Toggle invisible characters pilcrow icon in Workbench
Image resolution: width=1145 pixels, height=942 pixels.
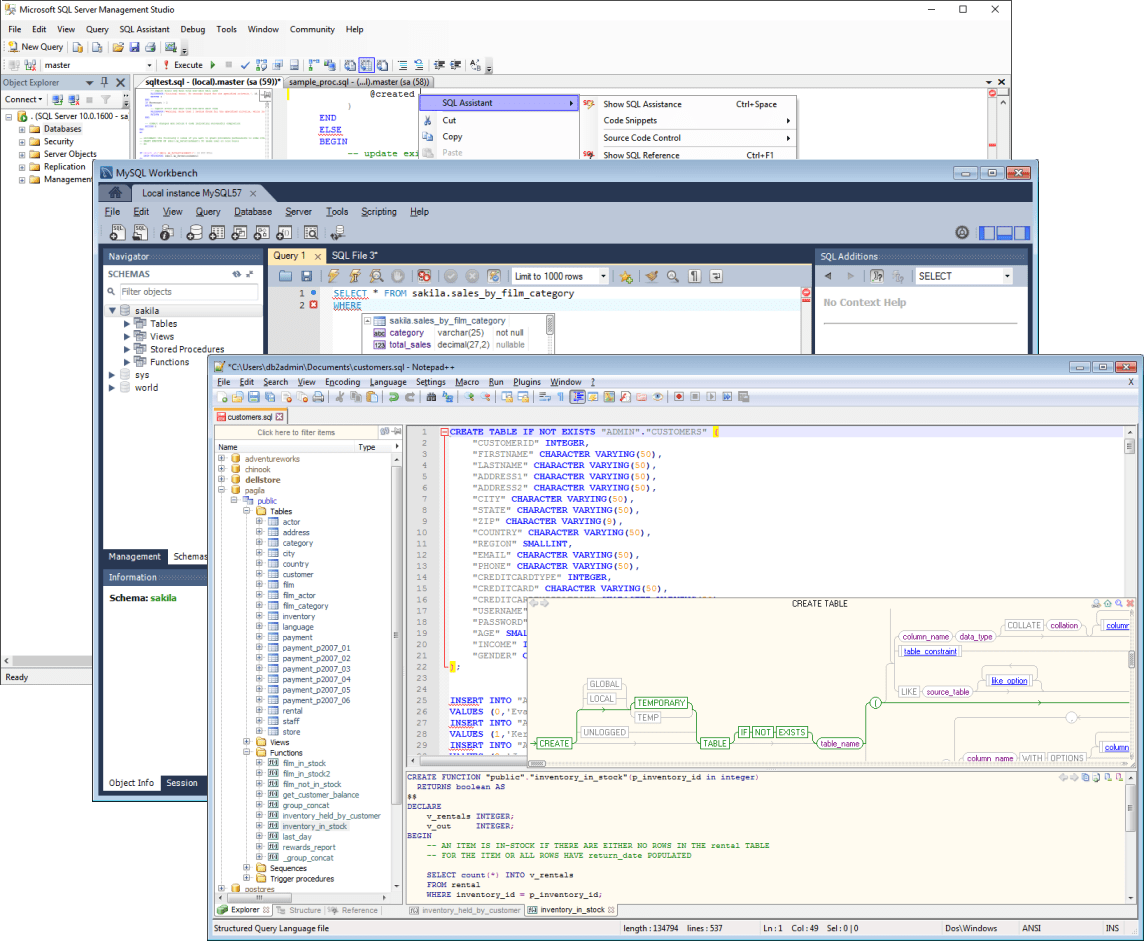tap(693, 276)
